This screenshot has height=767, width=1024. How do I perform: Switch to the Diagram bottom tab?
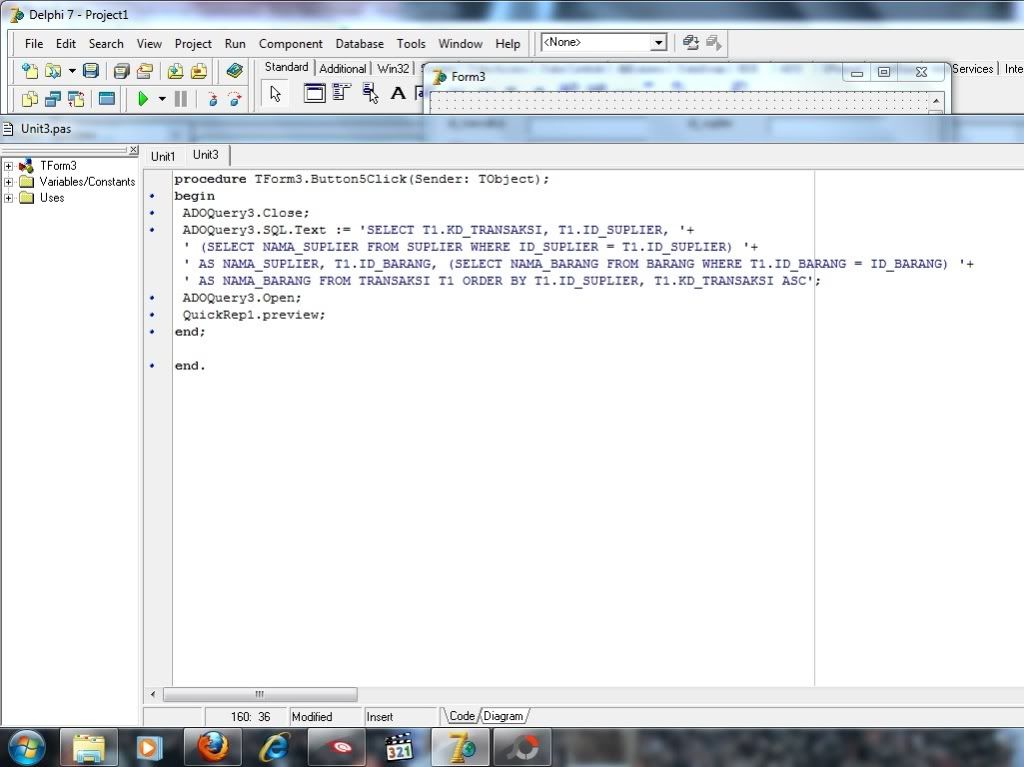(x=503, y=716)
